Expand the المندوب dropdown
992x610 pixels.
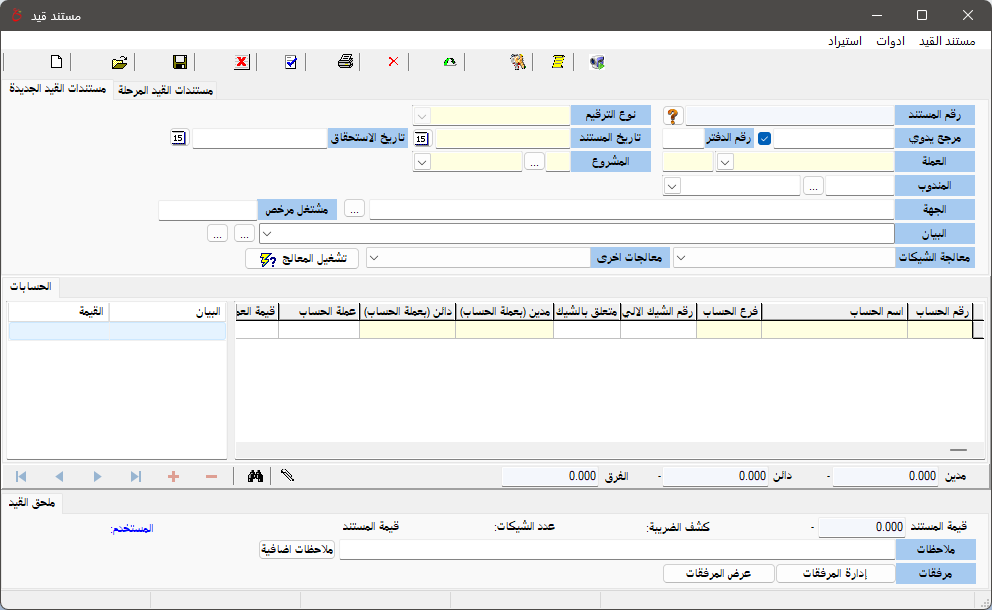click(x=672, y=186)
